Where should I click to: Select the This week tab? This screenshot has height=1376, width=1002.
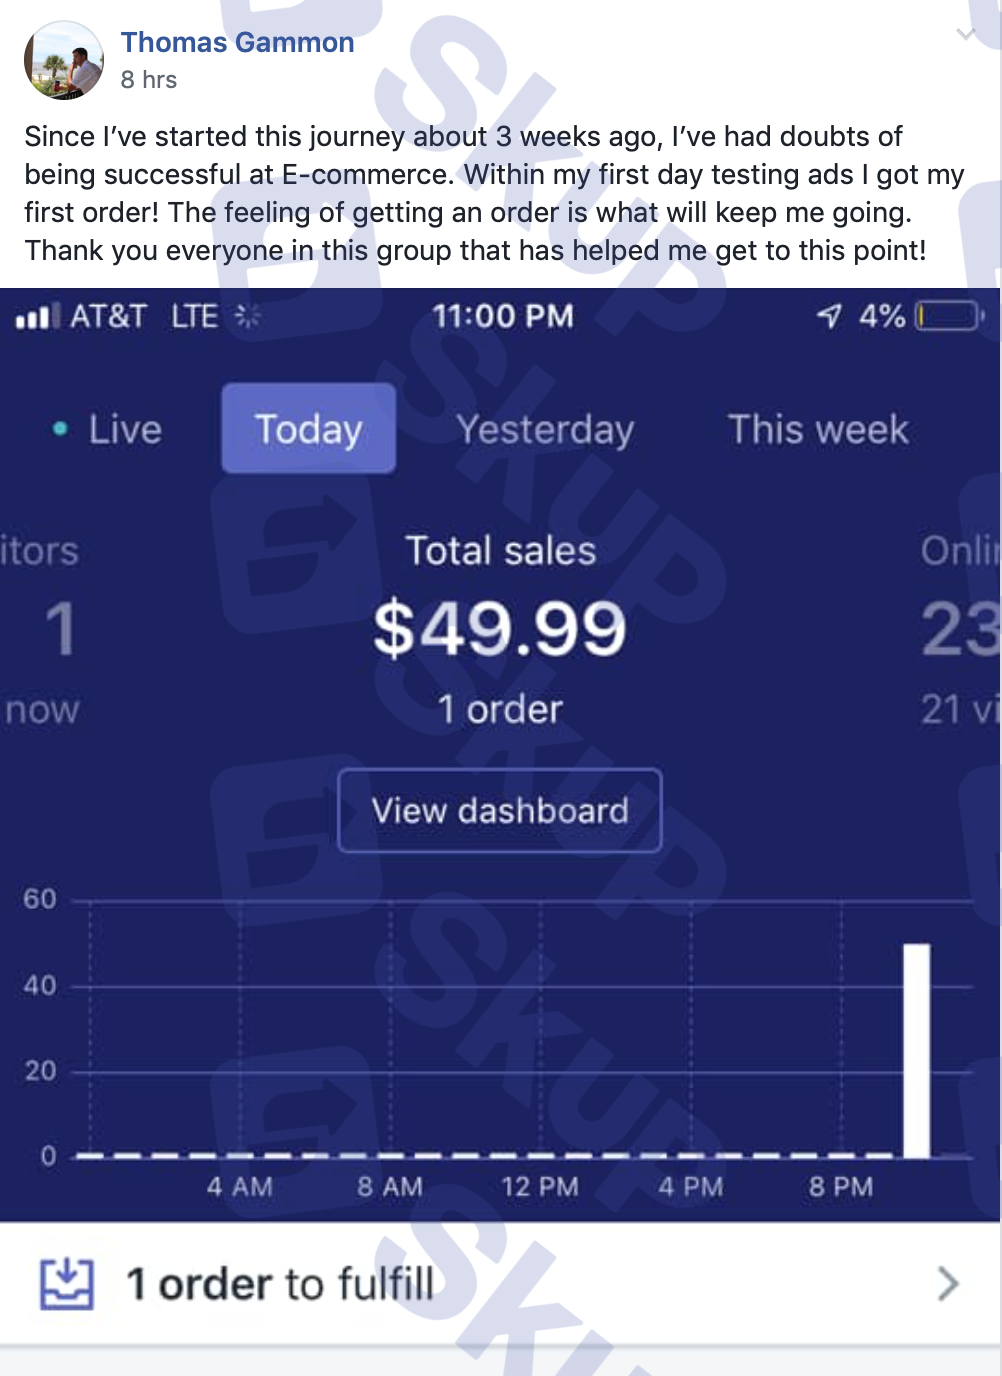click(818, 429)
